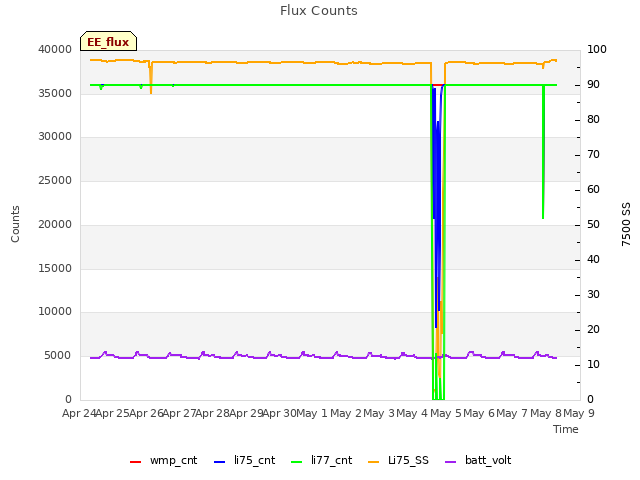Click the orange Li75_SS dip on Apr 26
This screenshot has height=480, width=640.
tap(151, 78)
